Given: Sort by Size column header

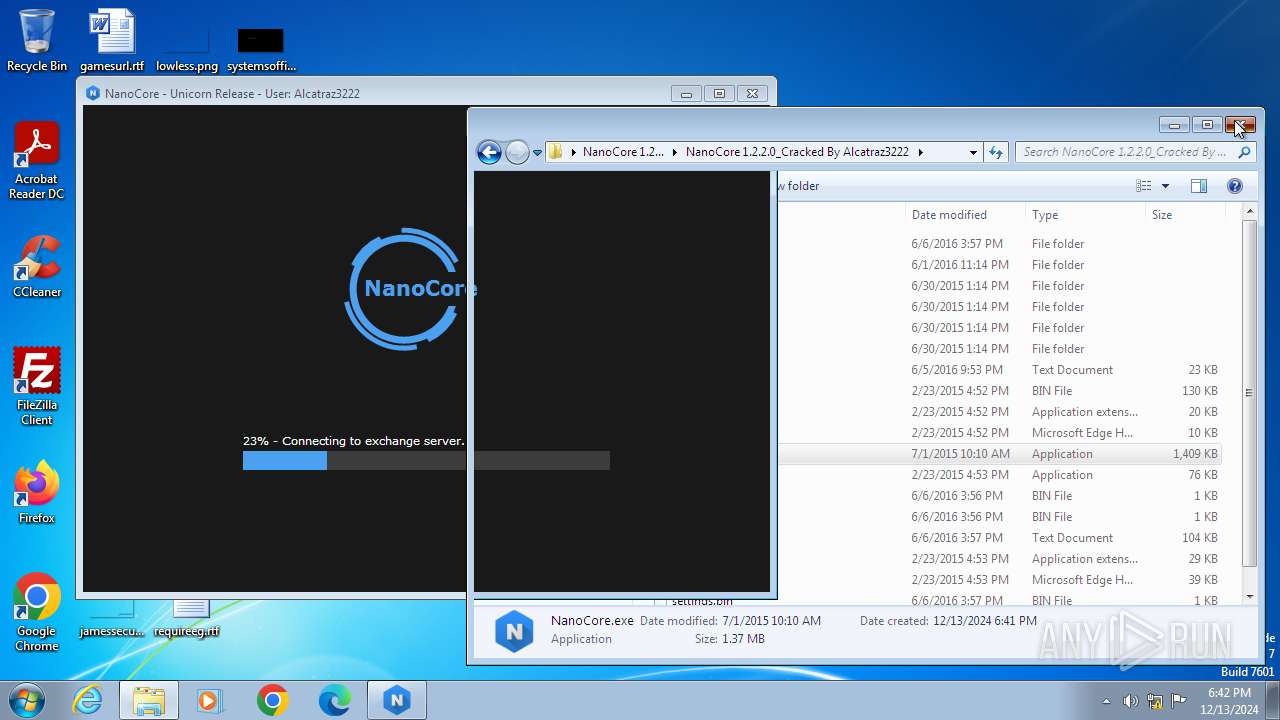Looking at the screenshot, I should [1185, 215].
